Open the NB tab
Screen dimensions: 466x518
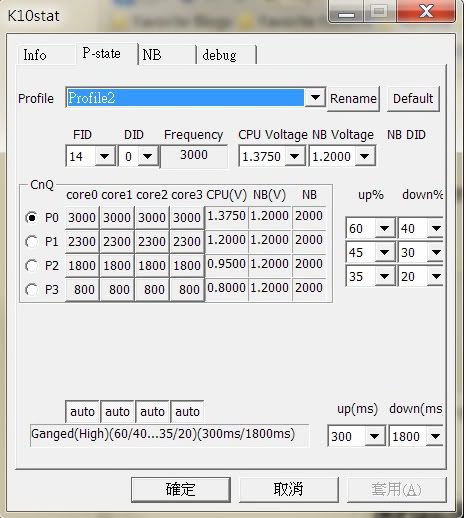[x=167, y=55]
